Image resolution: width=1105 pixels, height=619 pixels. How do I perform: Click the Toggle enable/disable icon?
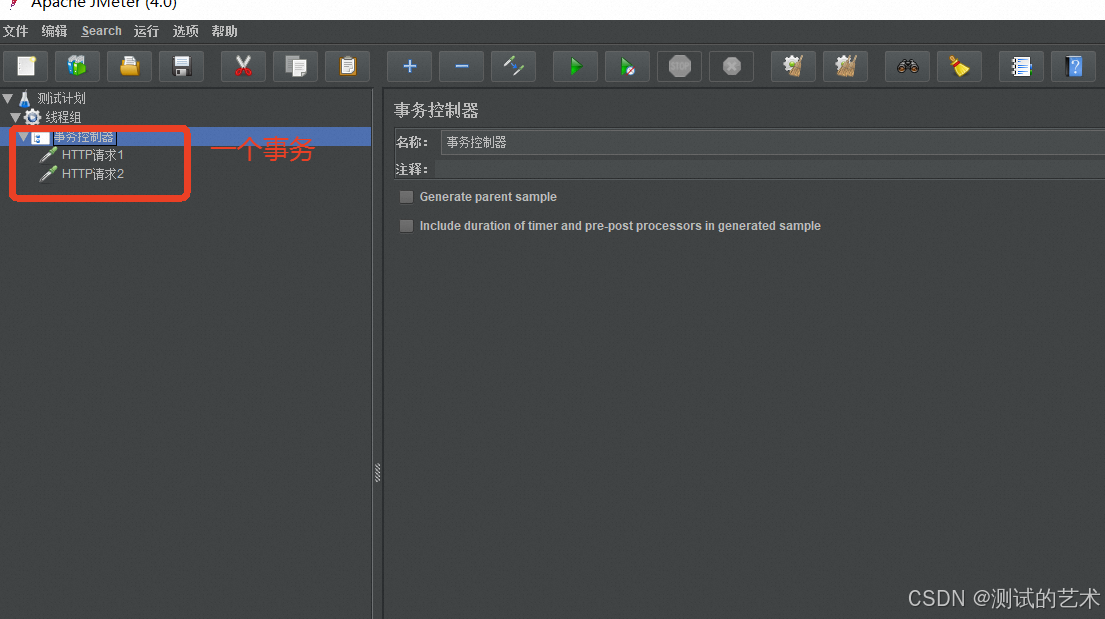[514, 66]
